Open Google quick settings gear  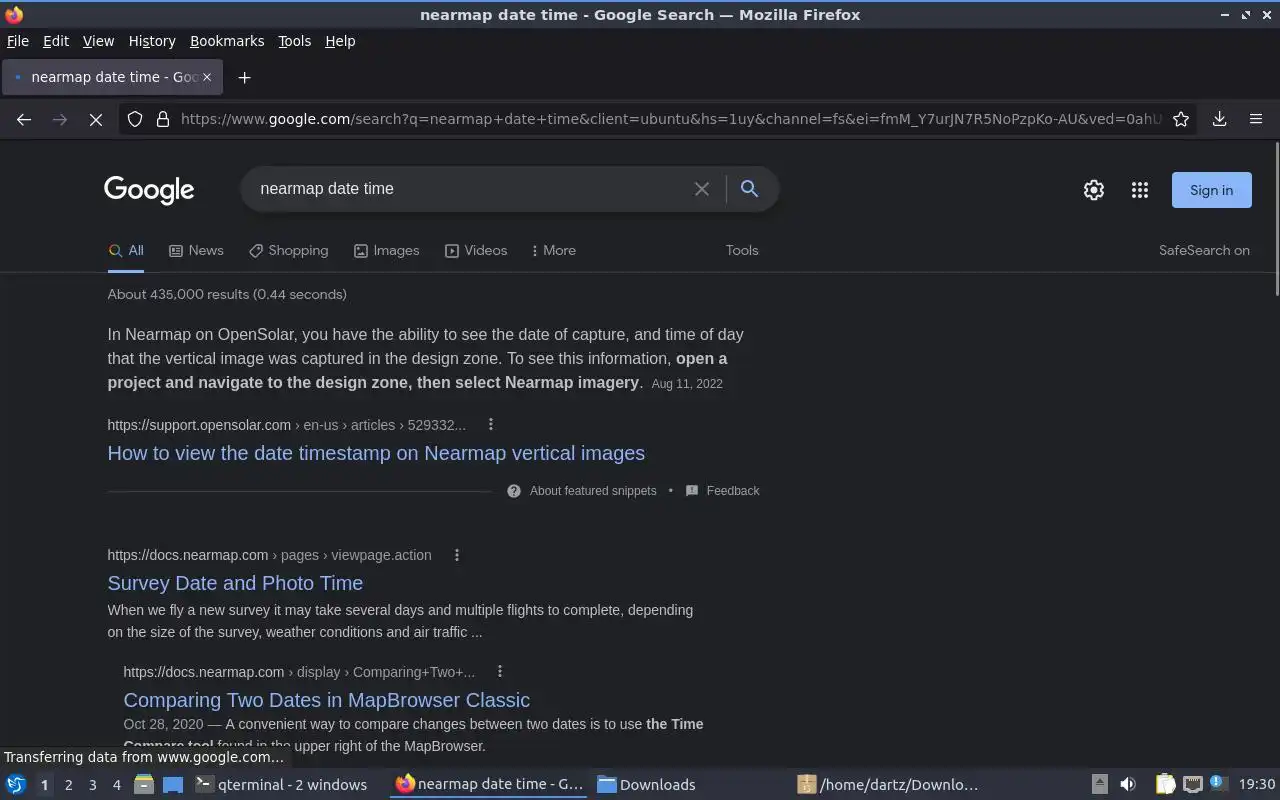tap(1094, 190)
